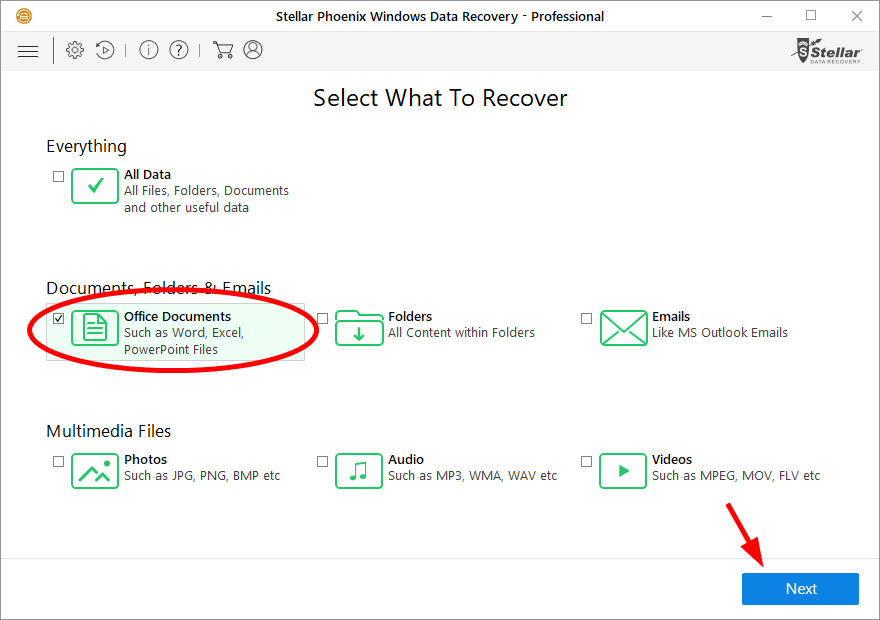The width and height of the screenshot is (880, 620).
Task: Select the "Photos" label
Action: (x=145, y=460)
